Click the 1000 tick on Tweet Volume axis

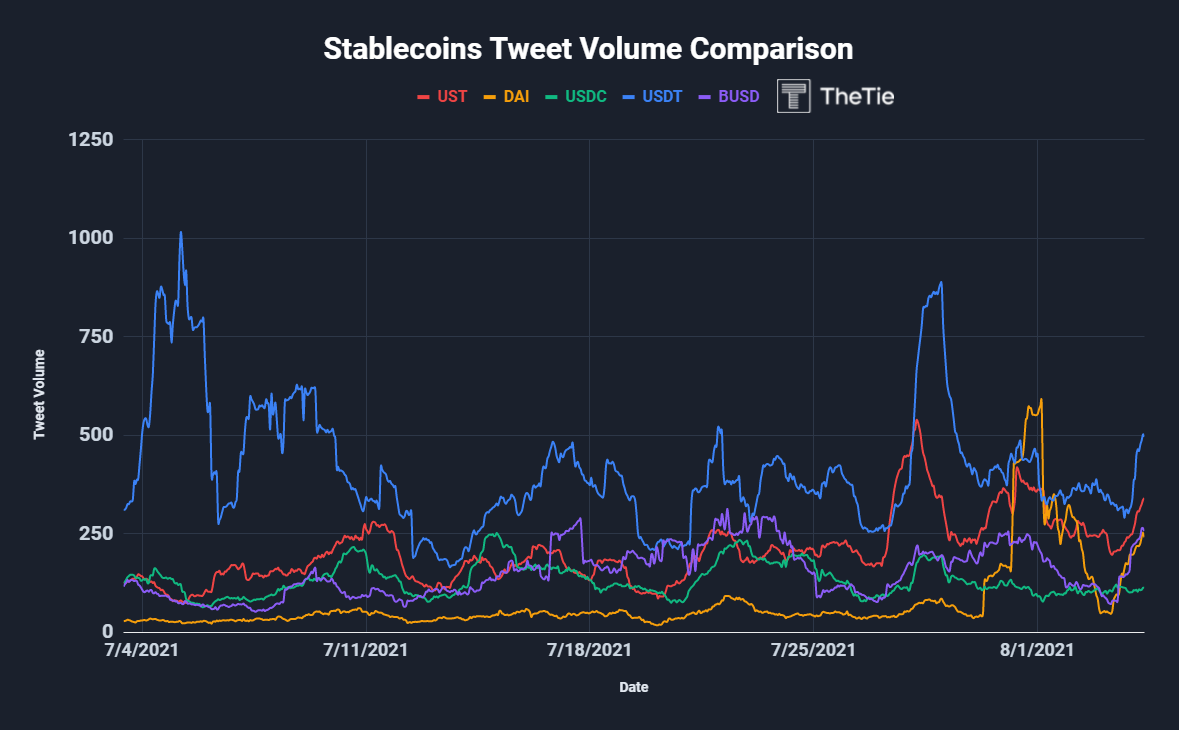91,238
